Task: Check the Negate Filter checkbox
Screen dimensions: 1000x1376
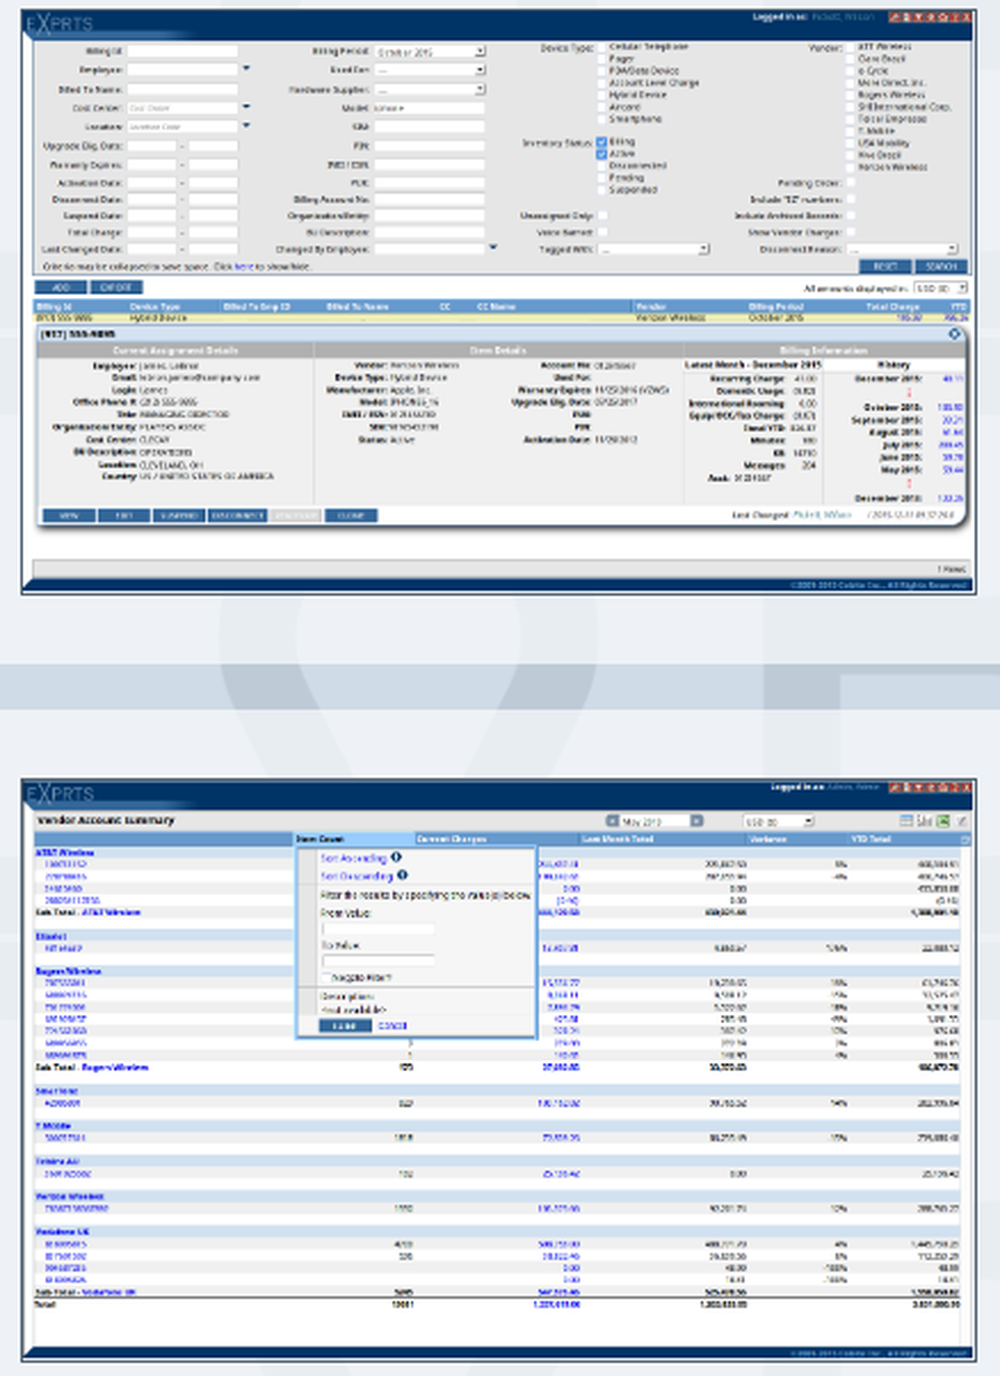Action: (326, 977)
